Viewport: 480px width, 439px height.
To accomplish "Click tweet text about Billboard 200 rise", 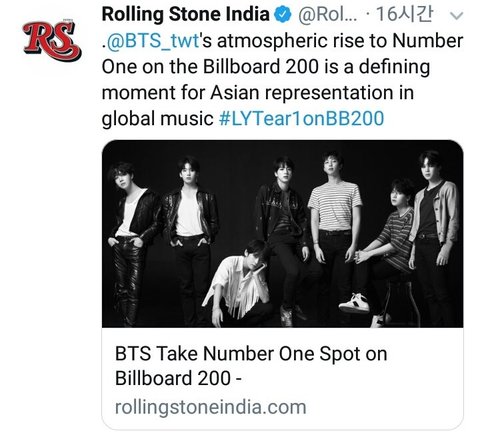I will point(282,80).
